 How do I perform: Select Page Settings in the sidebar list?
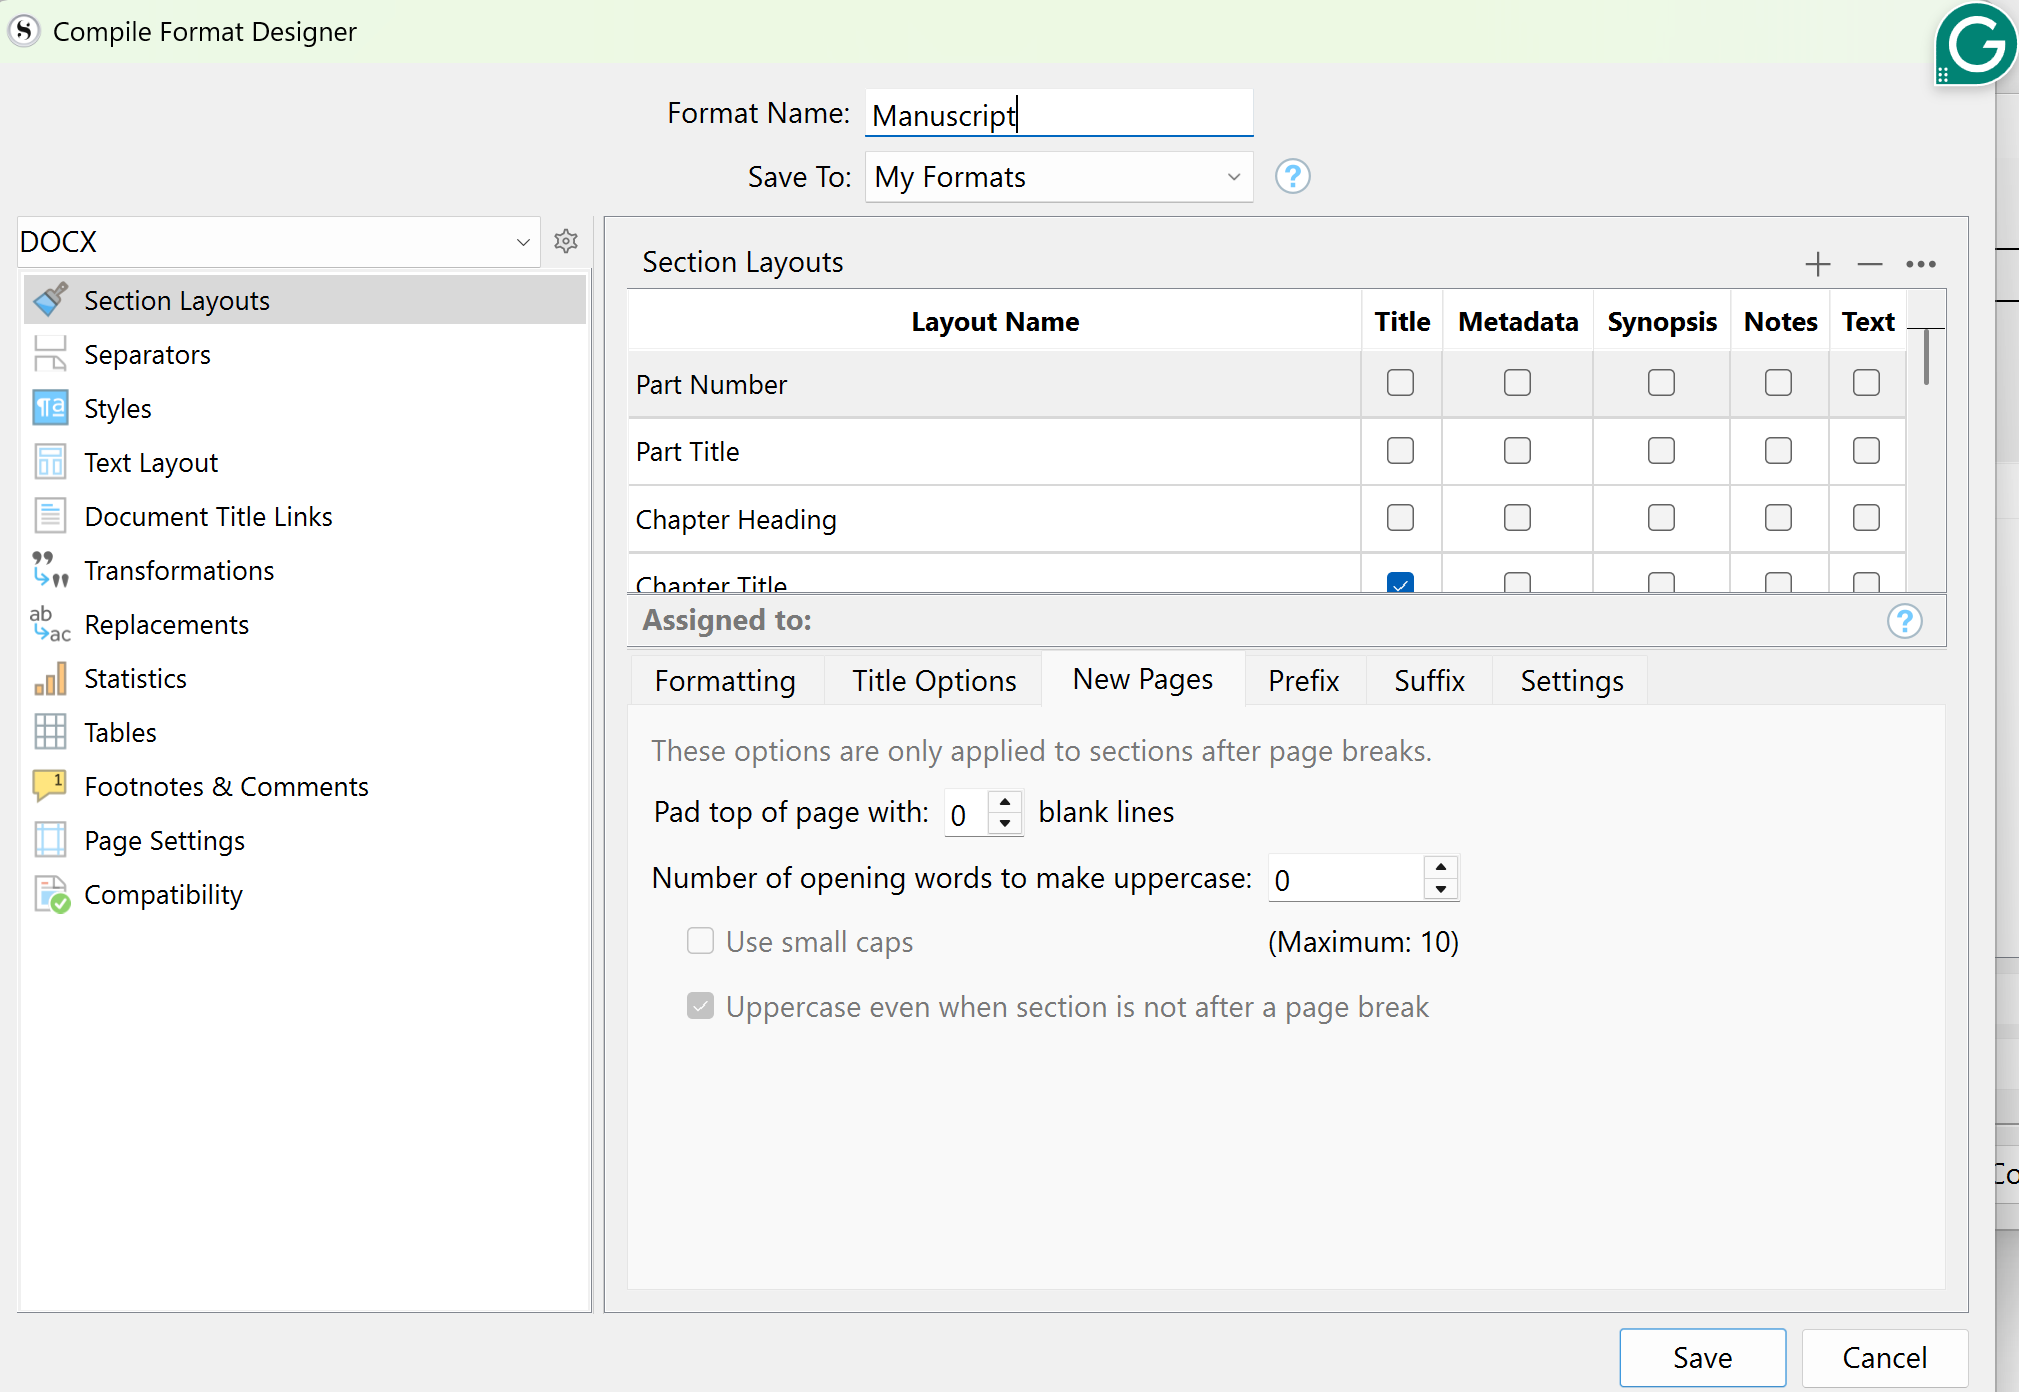(304, 840)
